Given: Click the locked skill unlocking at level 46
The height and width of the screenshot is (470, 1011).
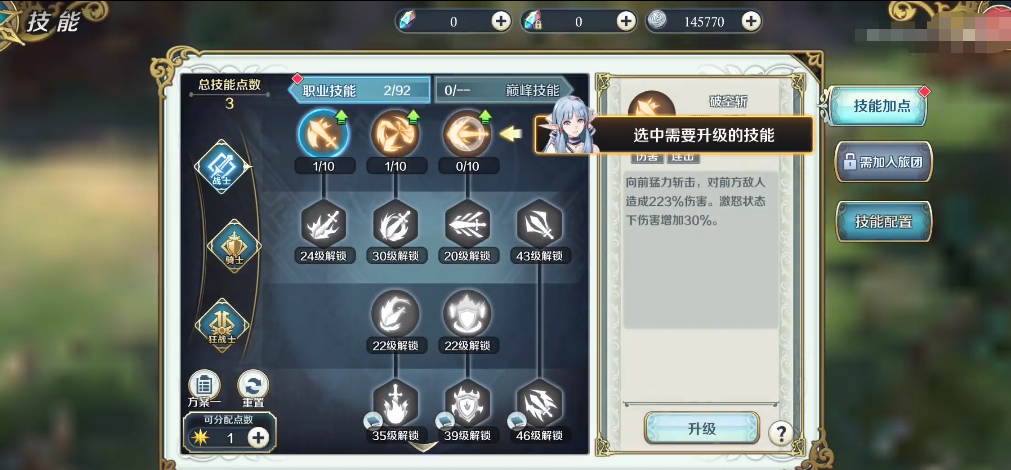Looking at the screenshot, I should tap(540, 404).
